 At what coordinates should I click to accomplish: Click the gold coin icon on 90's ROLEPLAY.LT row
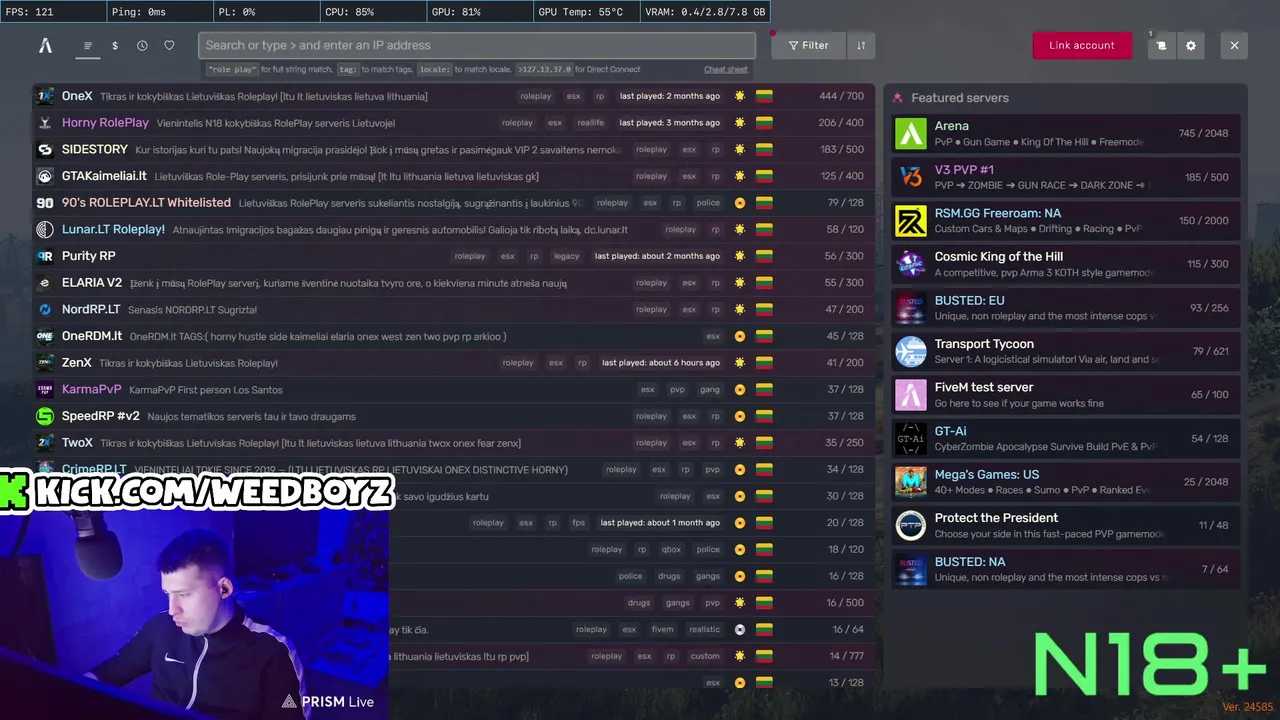(x=740, y=203)
